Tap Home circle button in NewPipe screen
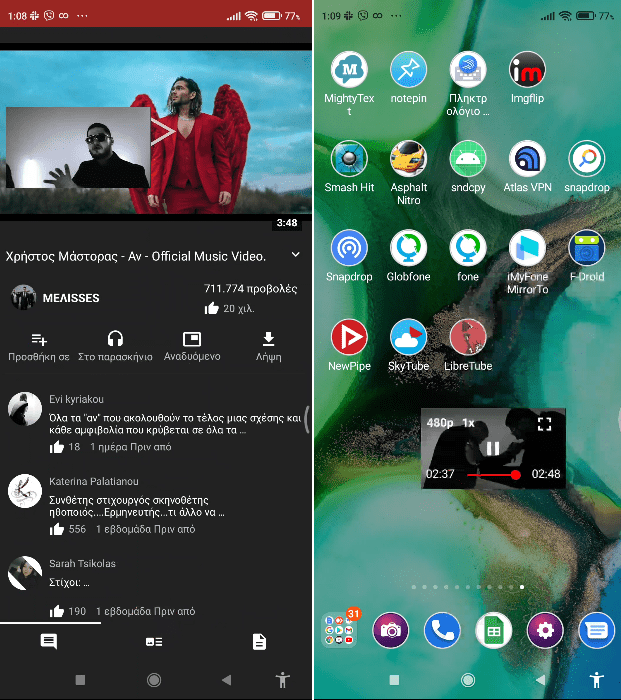The width and height of the screenshot is (621, 700). point(154,680)
